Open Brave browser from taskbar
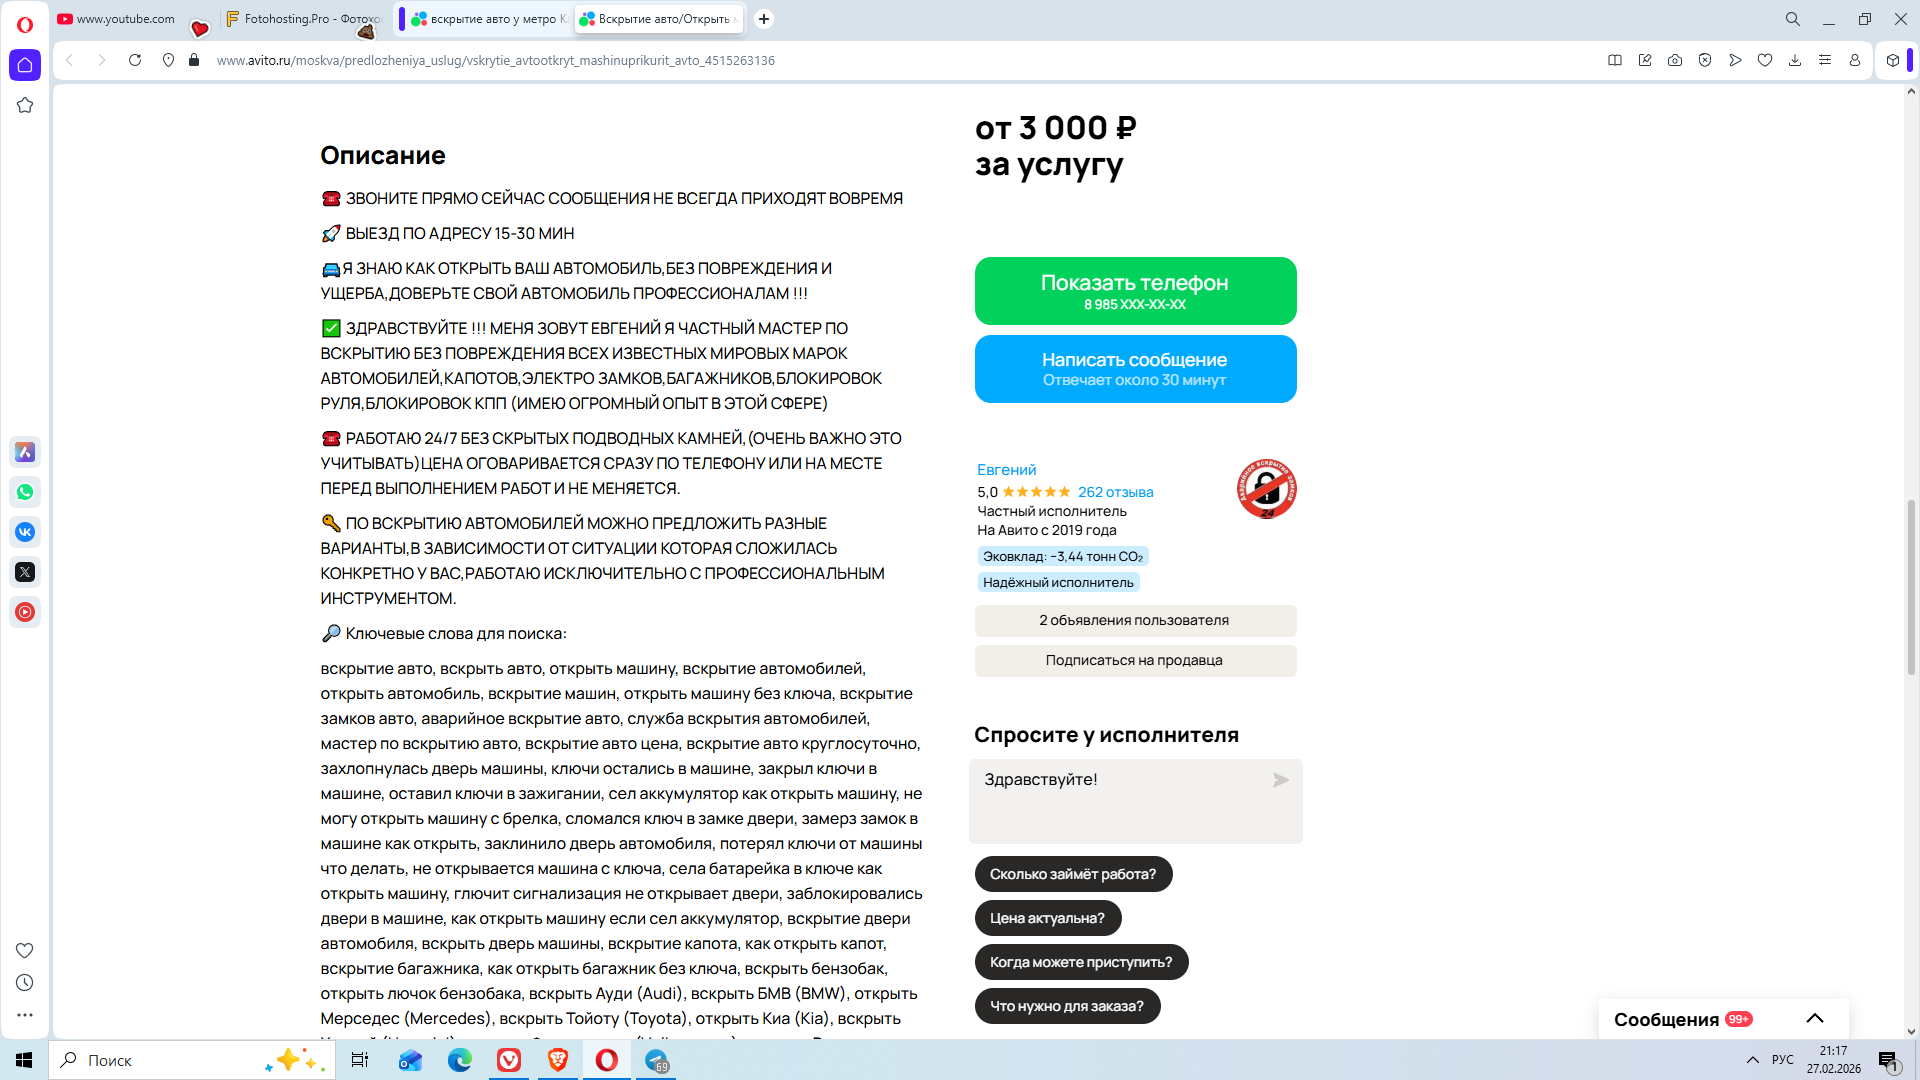The image size is (1920, 1080). coord(558,1060)
